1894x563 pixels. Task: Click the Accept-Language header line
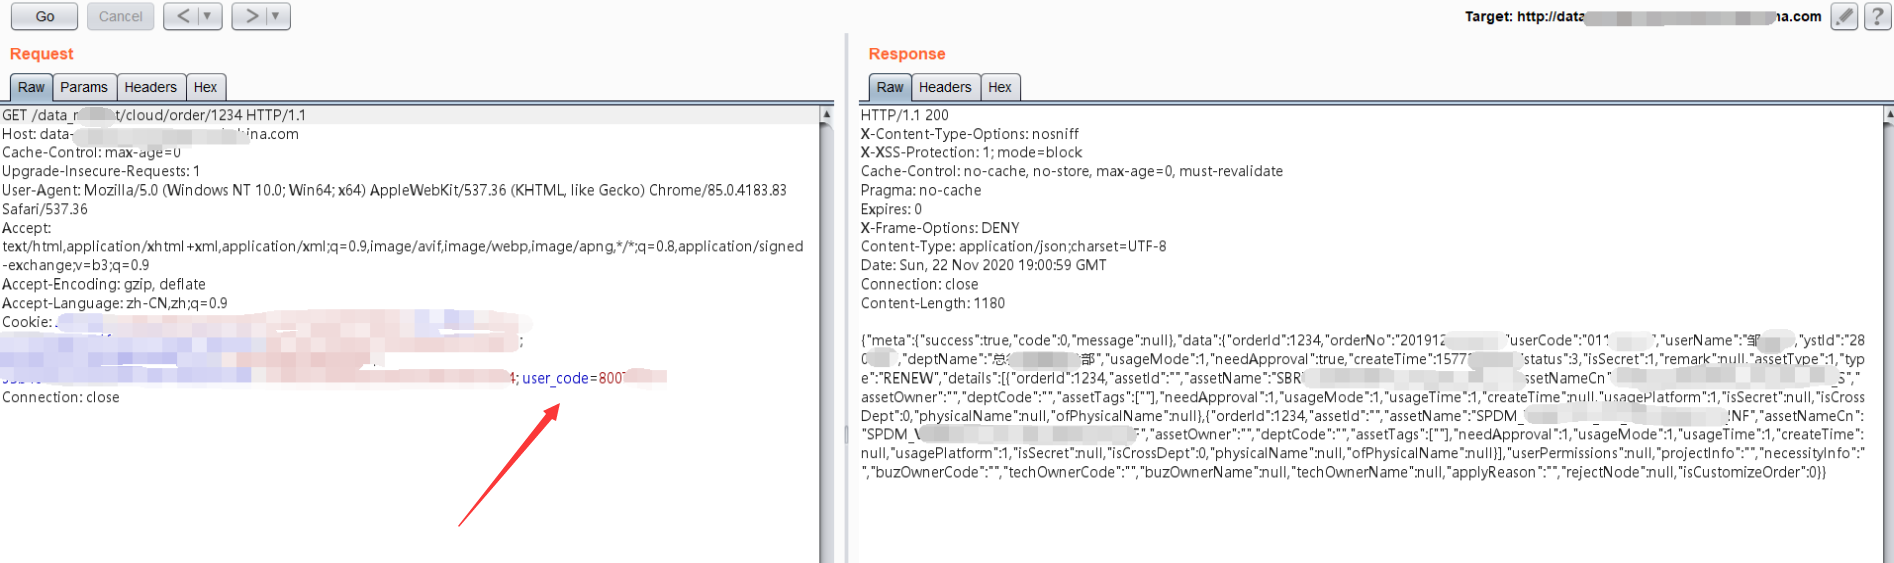(115, 303)
